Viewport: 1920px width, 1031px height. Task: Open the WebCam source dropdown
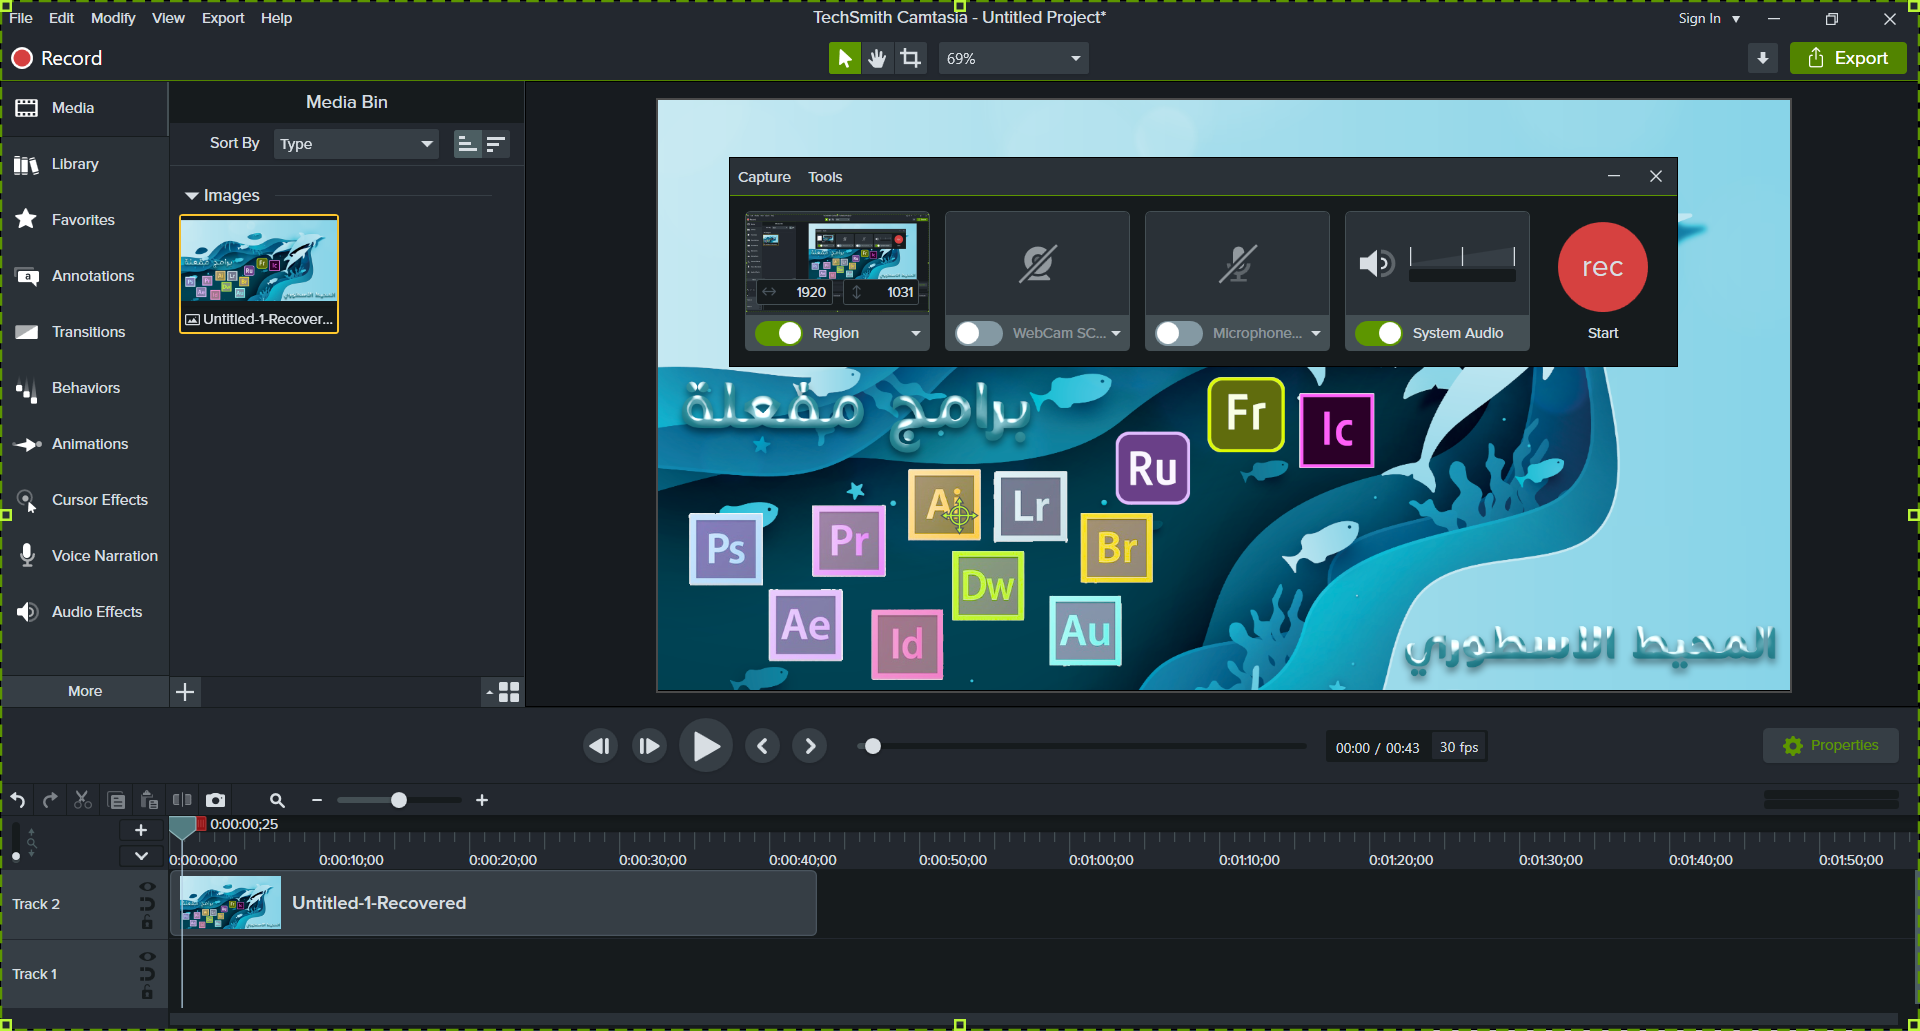(1116, 334)
